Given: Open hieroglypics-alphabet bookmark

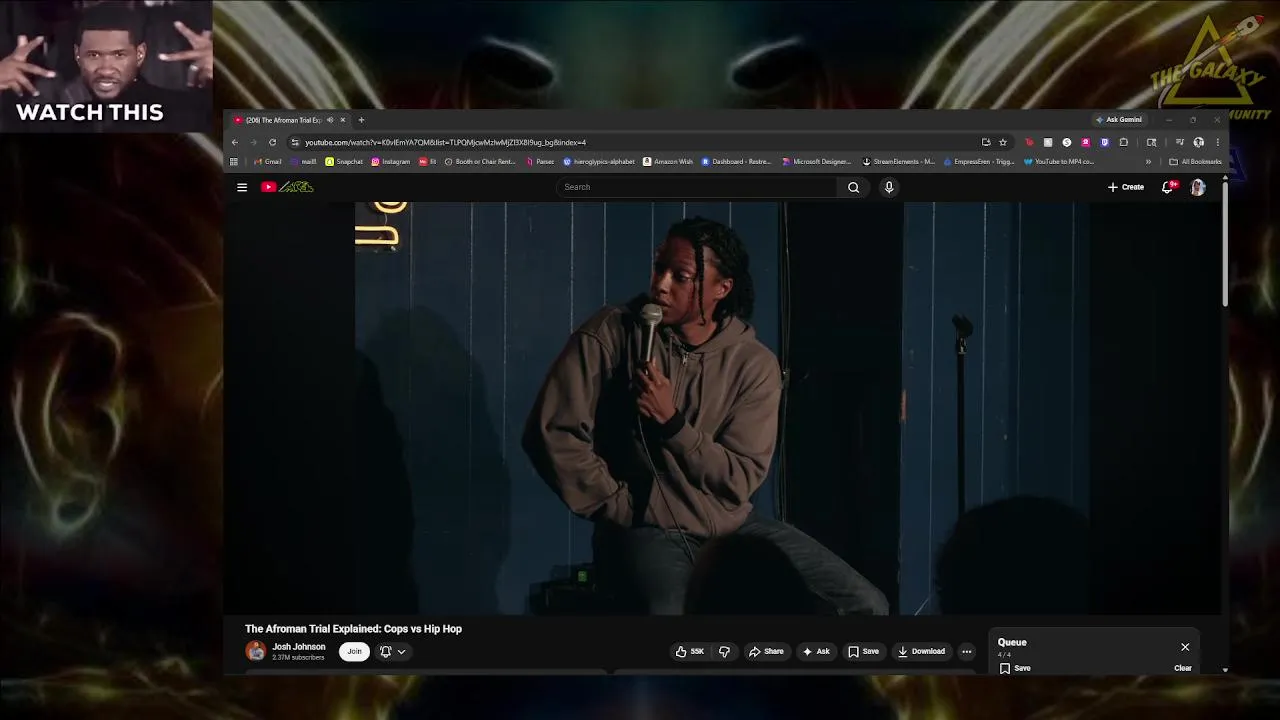Looking at the screenshot, I should point(599,162).
